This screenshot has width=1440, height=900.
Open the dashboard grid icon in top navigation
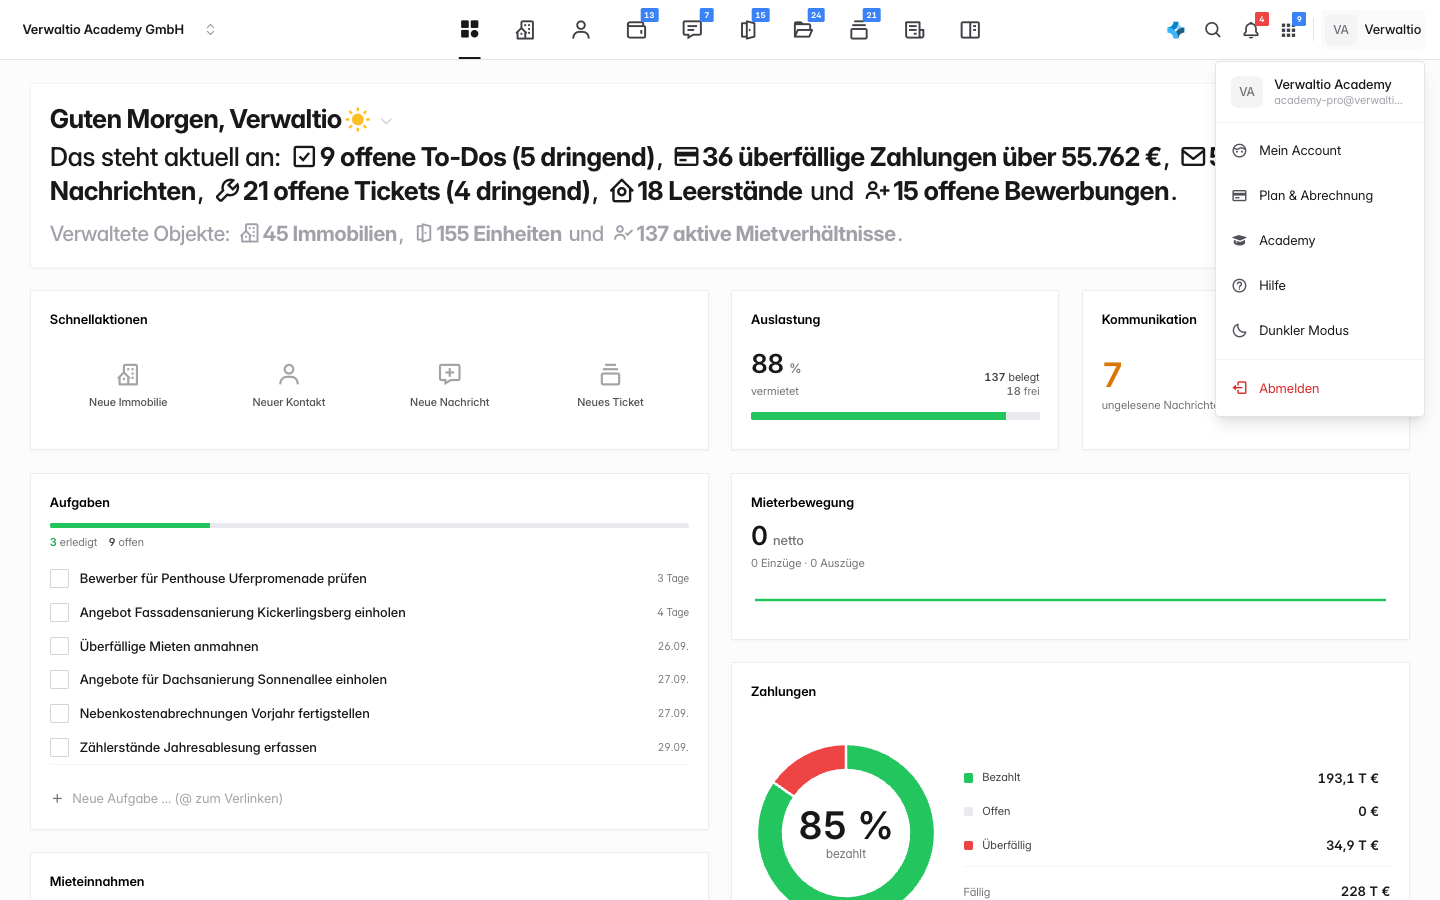point(470,30)
